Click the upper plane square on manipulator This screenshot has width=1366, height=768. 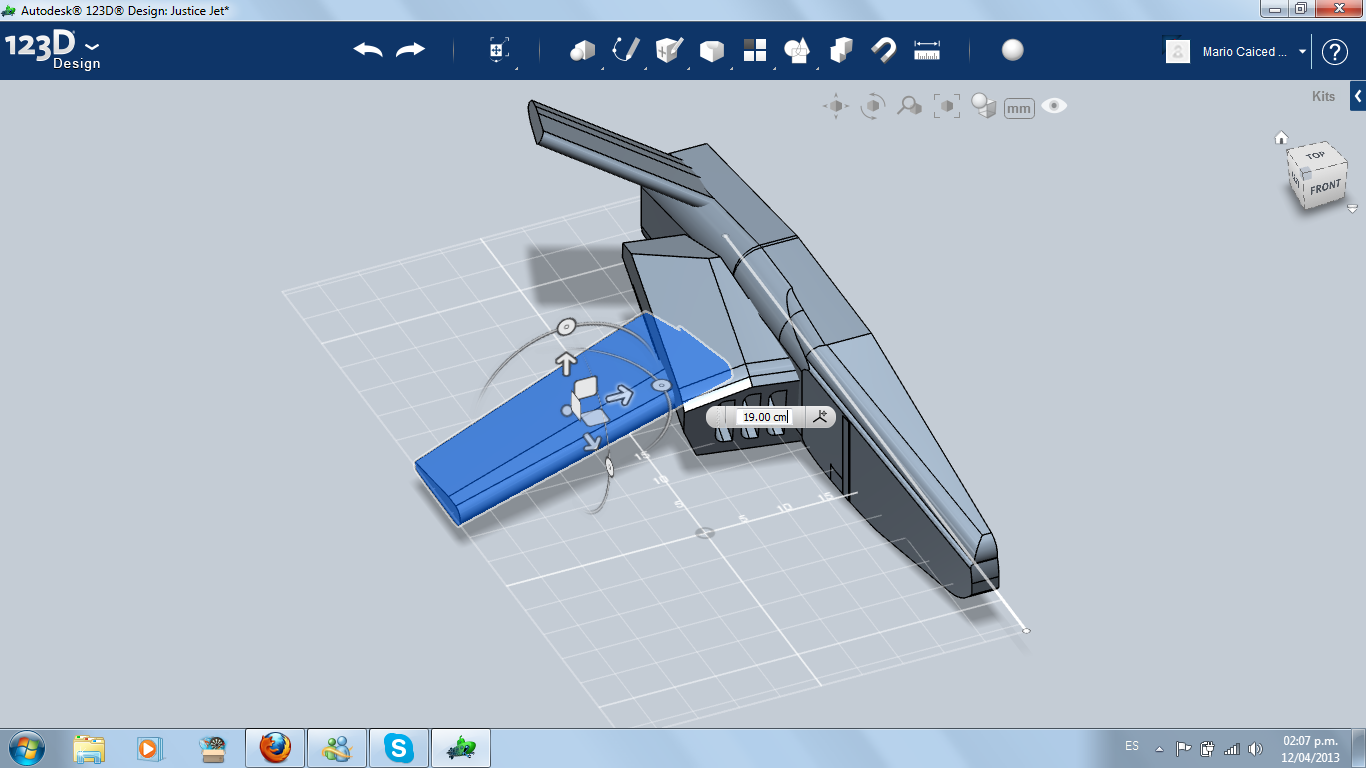coord(586,388)
